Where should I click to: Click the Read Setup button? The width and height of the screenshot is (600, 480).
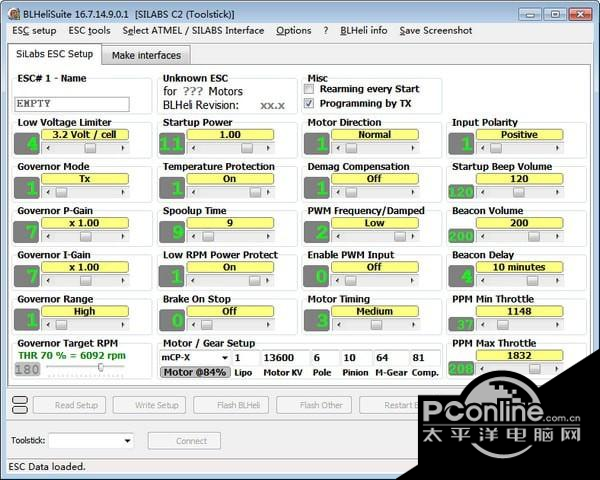point(69,405)
